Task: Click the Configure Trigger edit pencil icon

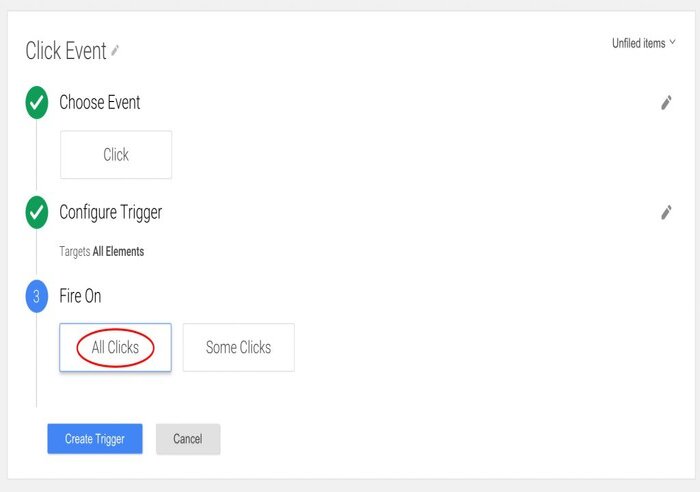Action: (x=666, y=213)
